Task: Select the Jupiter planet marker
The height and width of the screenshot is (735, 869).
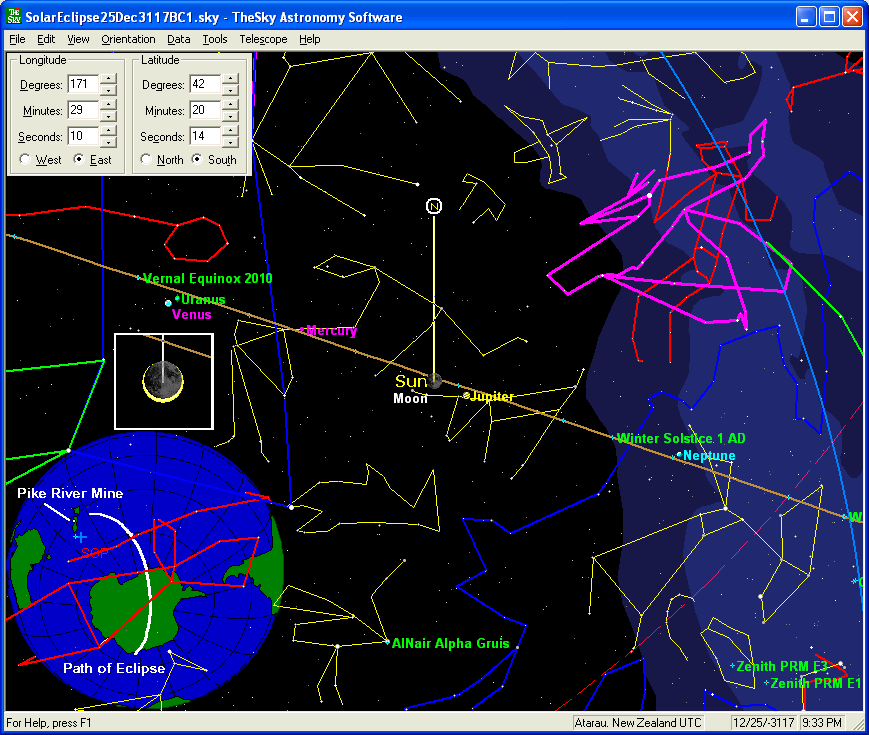Action: (466, 396)
